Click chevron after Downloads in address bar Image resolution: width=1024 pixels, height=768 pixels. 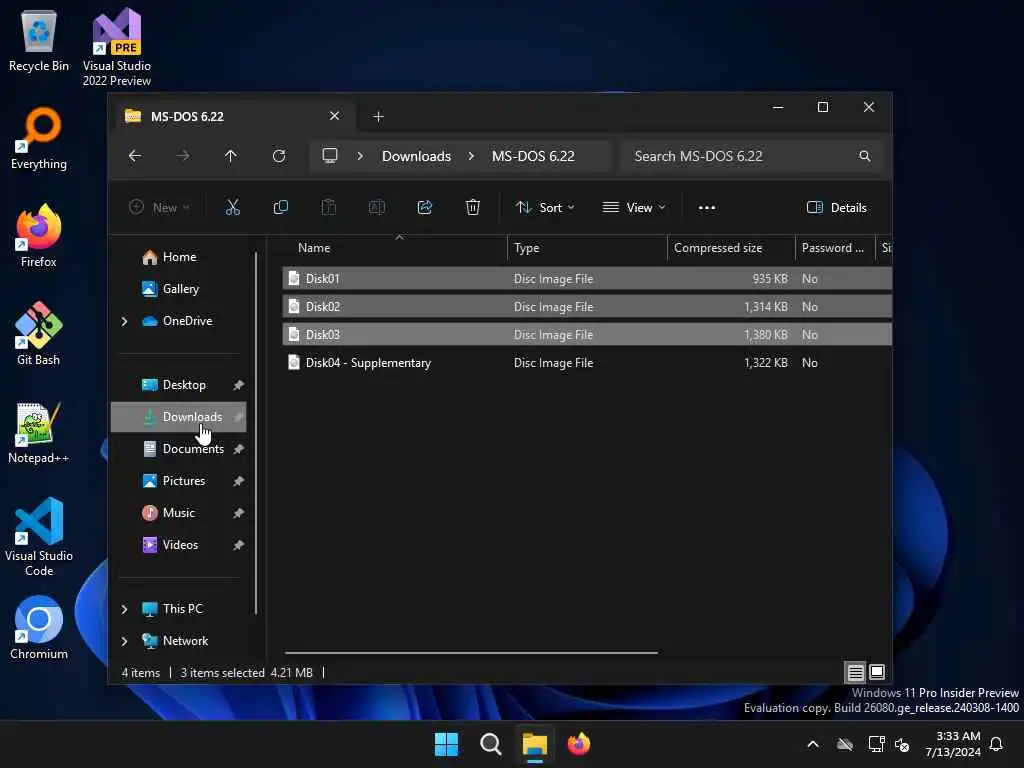(471, 156)
